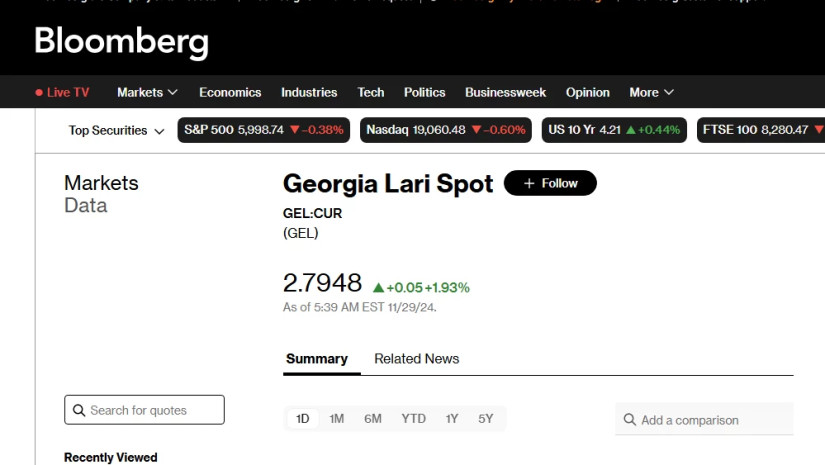The width and height of the screenshot is (825, 465).
Task: Click the red Live TV dot icon
Action: 39,93
